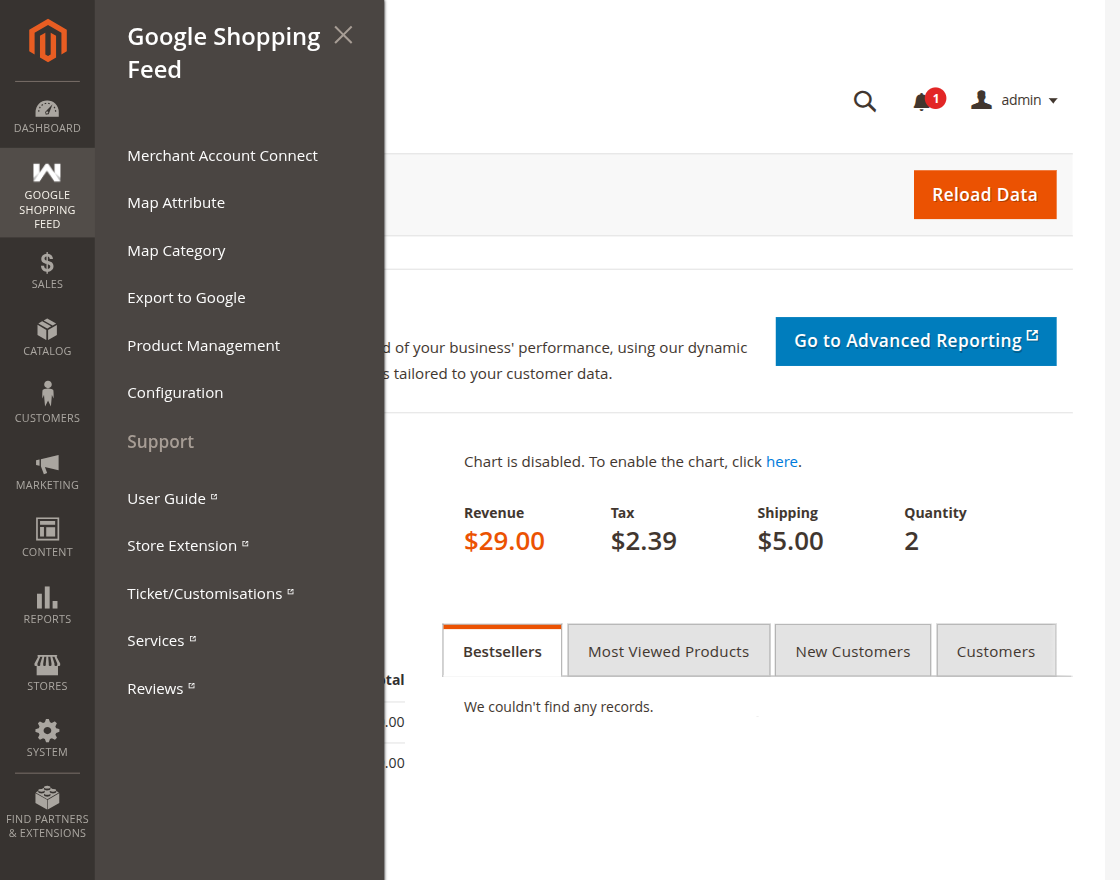Open the Export to Google menu item

(x=186, y=298)
